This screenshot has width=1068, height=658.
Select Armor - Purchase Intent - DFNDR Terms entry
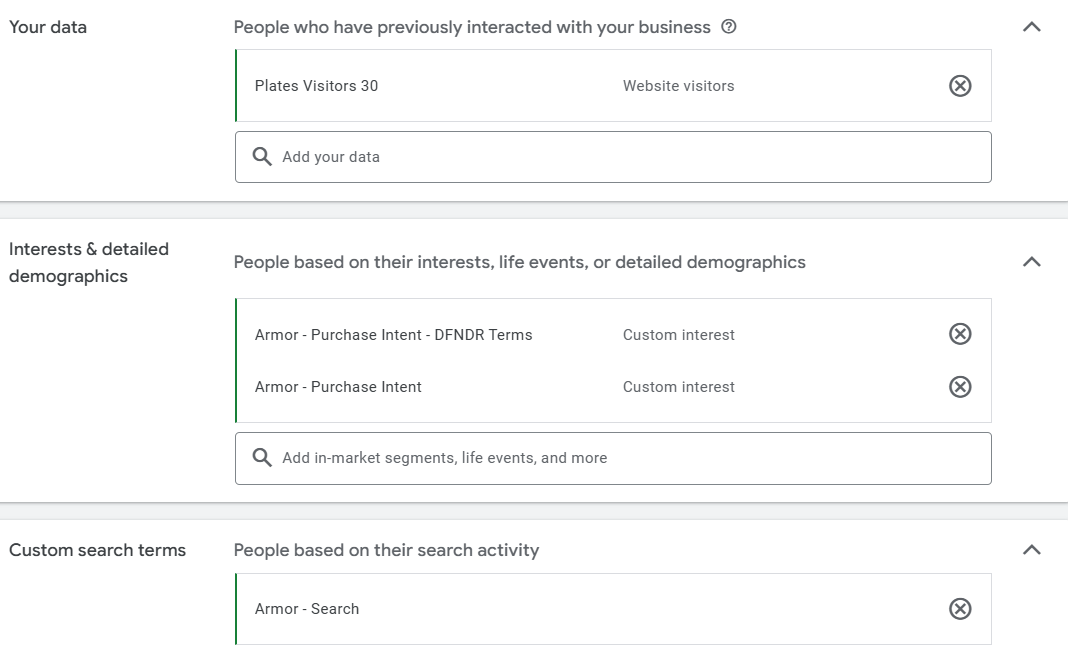[393, 335]
